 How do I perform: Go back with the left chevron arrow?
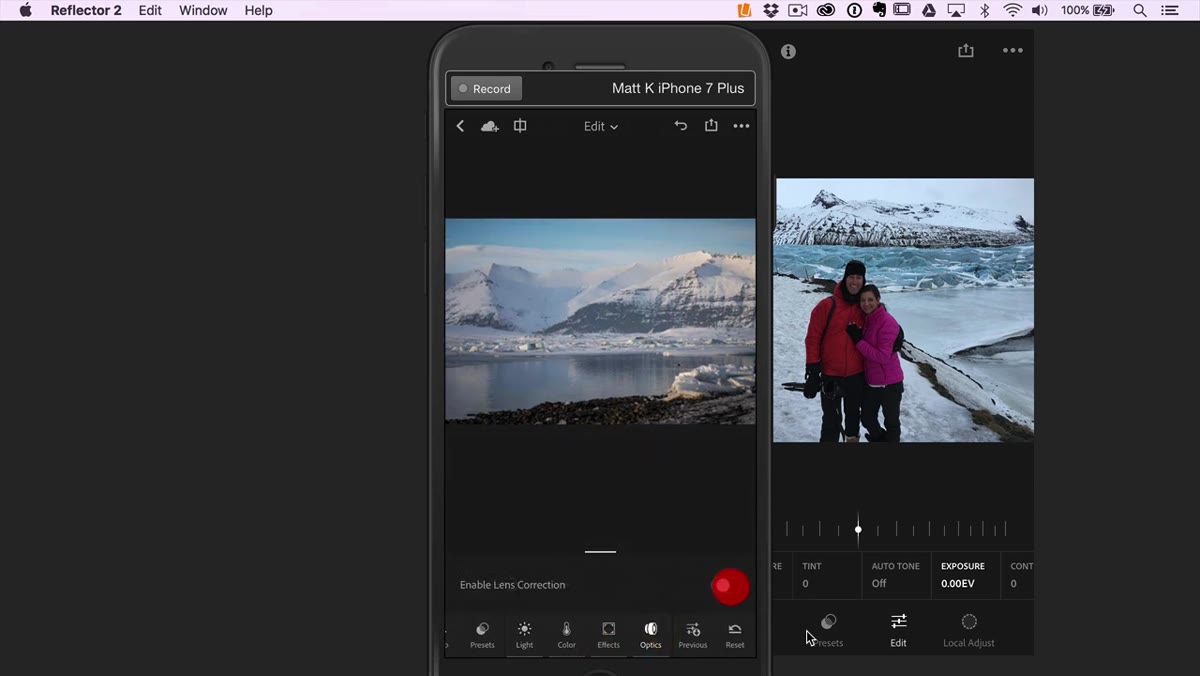pos(460,126)
